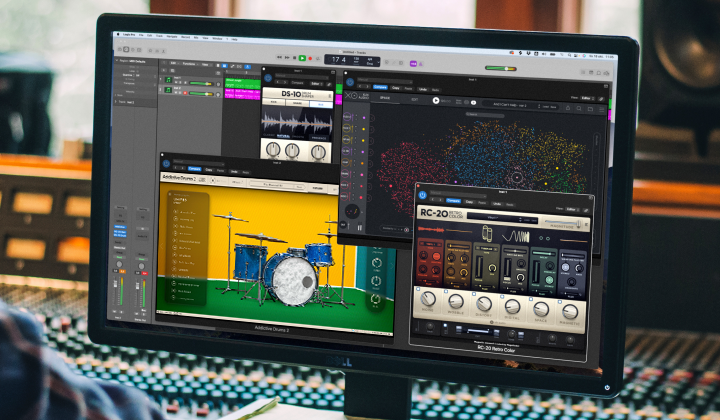720x420 pixels.
Task: Click the transport Stop button
Action: (x=294, y=58)
